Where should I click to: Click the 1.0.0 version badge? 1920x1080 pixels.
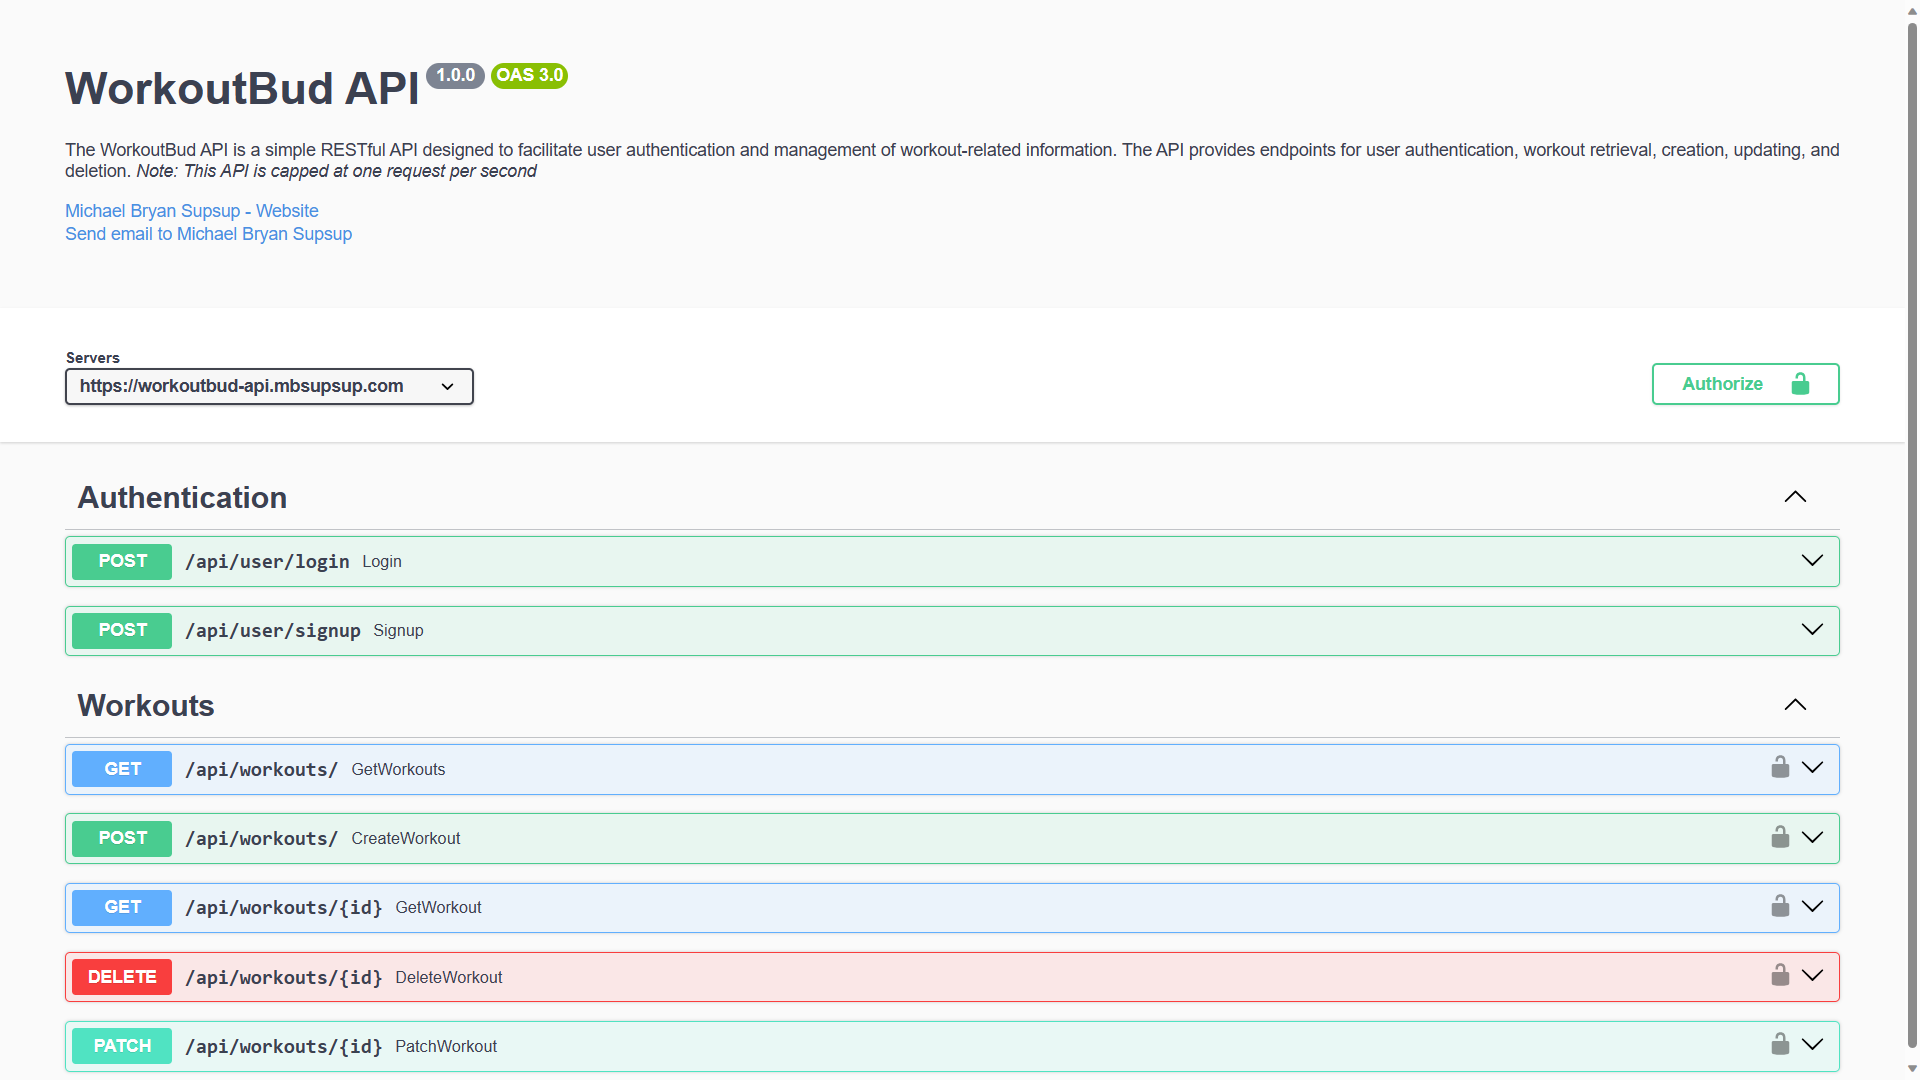point(455,75)
